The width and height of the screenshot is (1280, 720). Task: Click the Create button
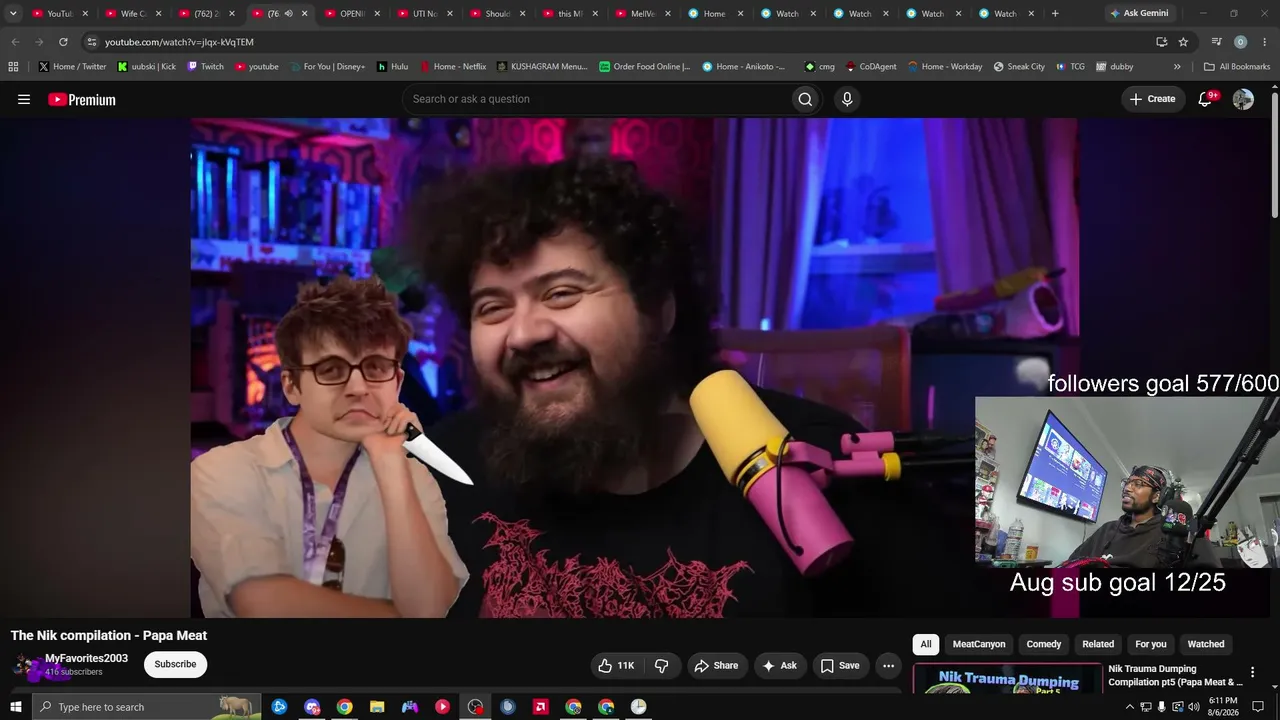tap(1153, 99)
